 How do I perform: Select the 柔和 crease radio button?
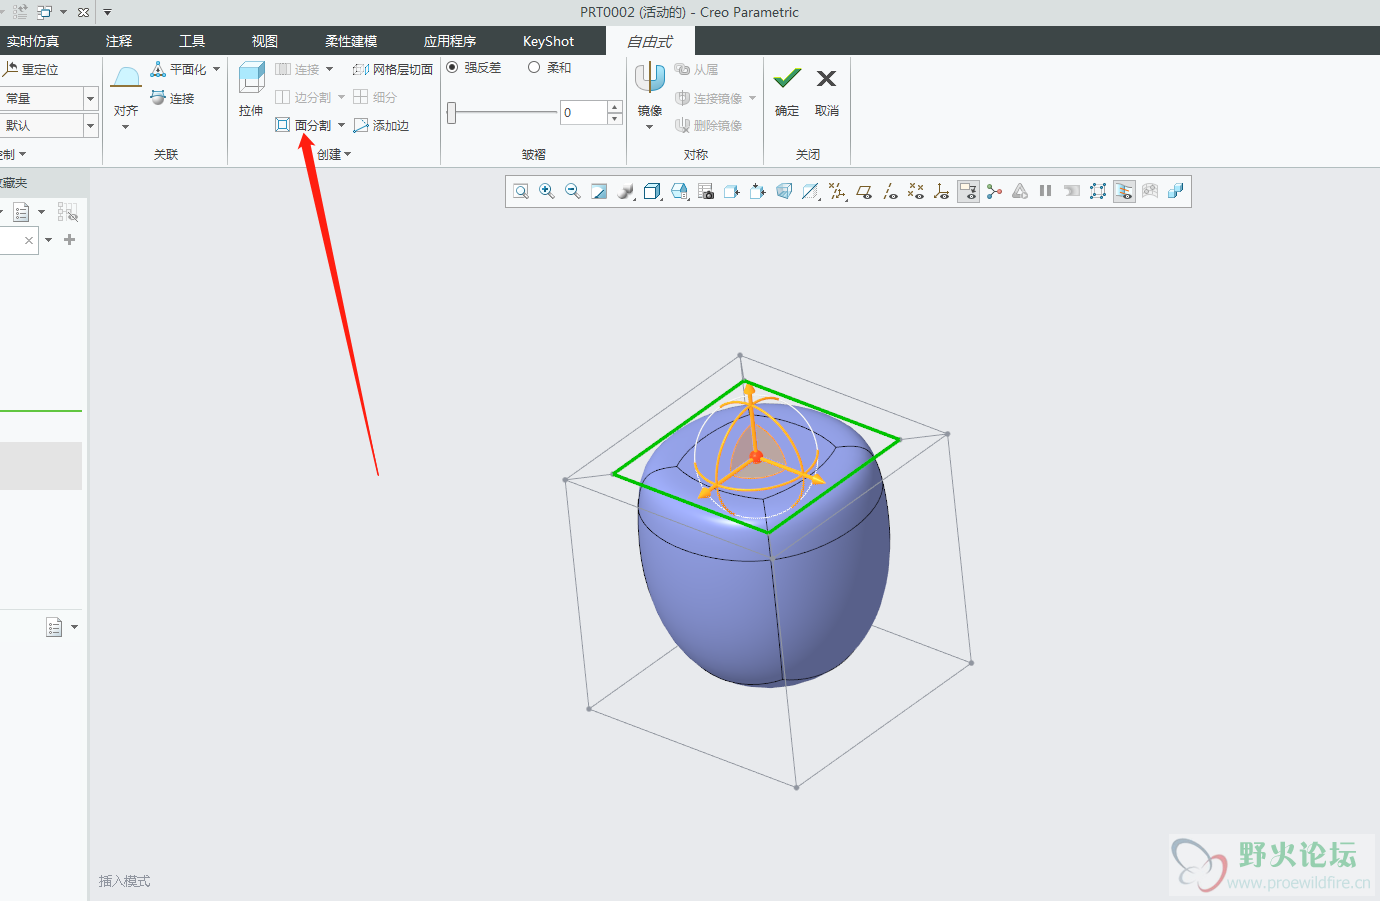click(x=534, y=67)
